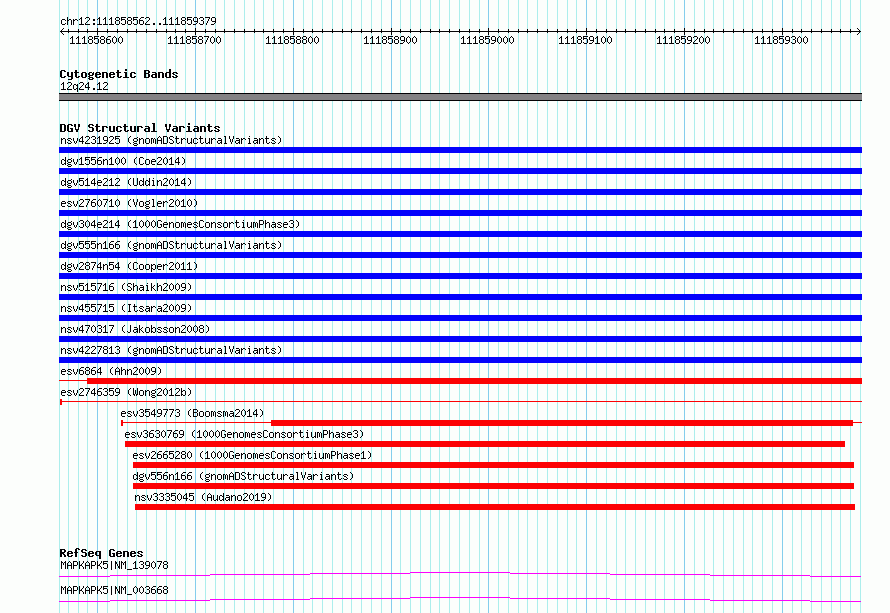
Task: Click the chr12:111858562..111859379 position text
Action: coord(138,22)
